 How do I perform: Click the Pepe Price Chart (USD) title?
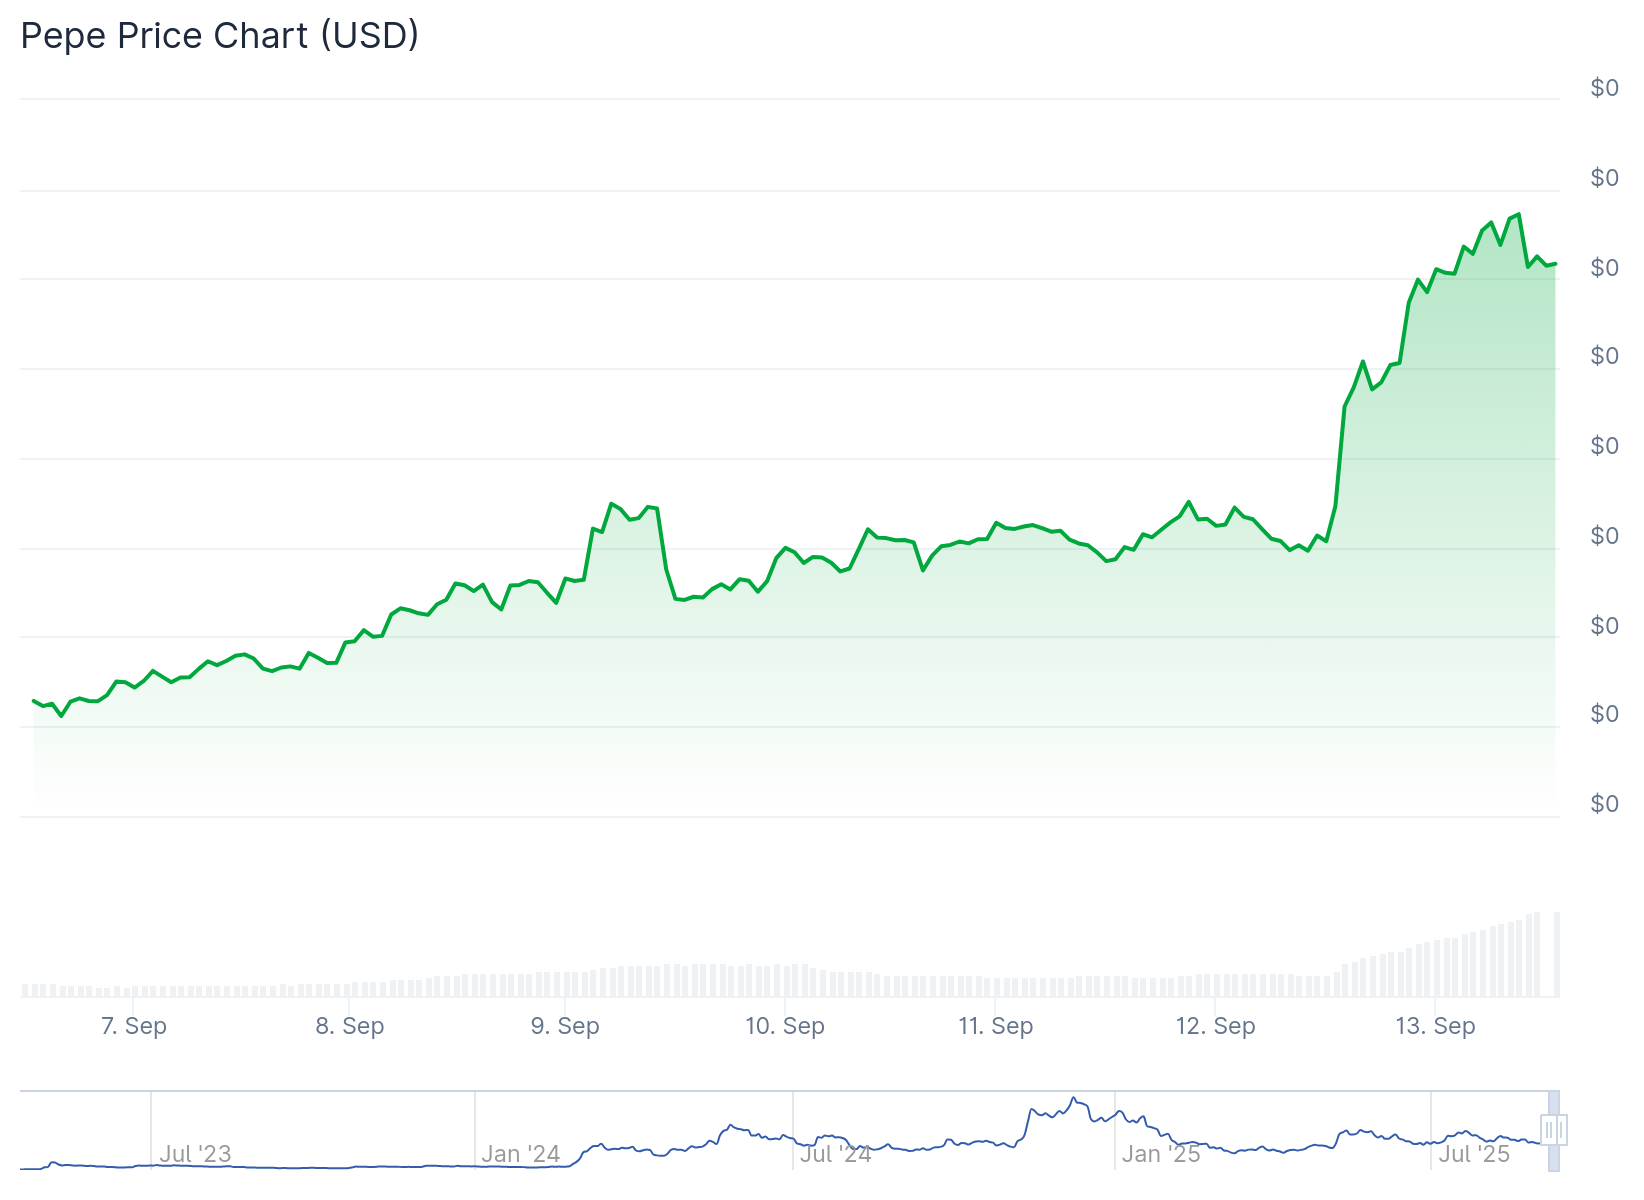pyautogui.click(x=220, y=36)
